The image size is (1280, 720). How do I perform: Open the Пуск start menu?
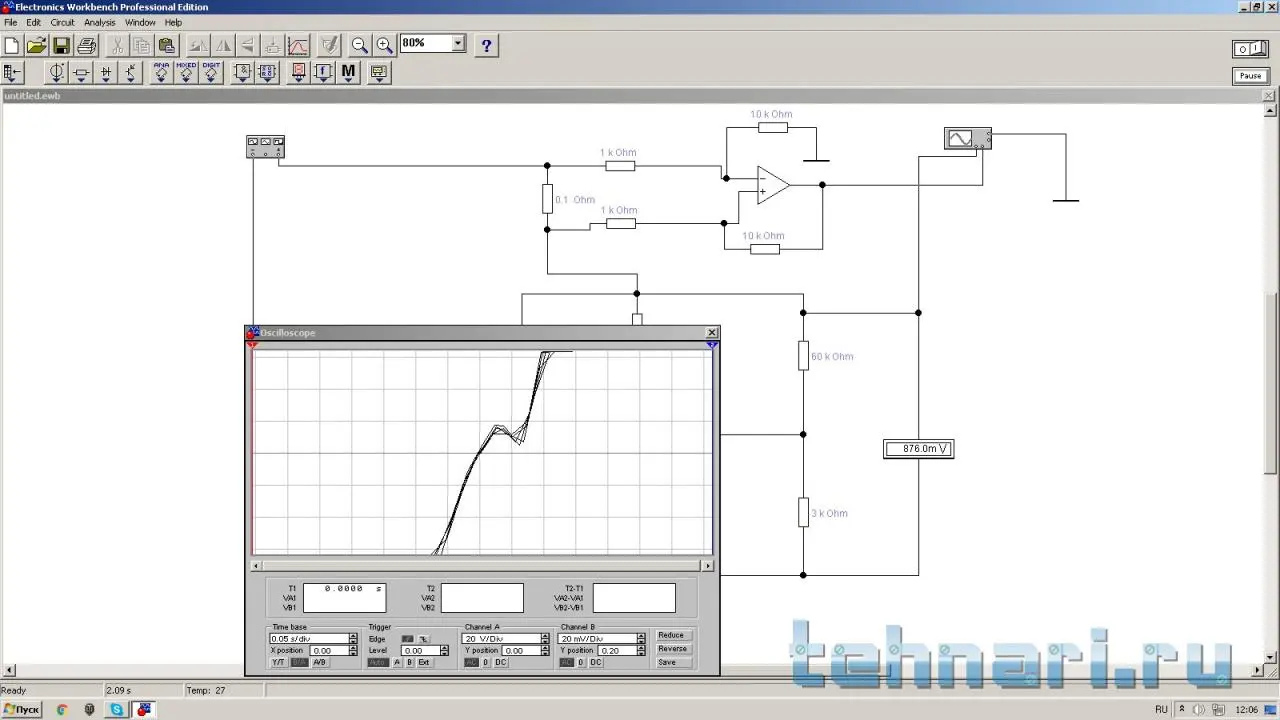pyautogui.click(x=22, y=710)
